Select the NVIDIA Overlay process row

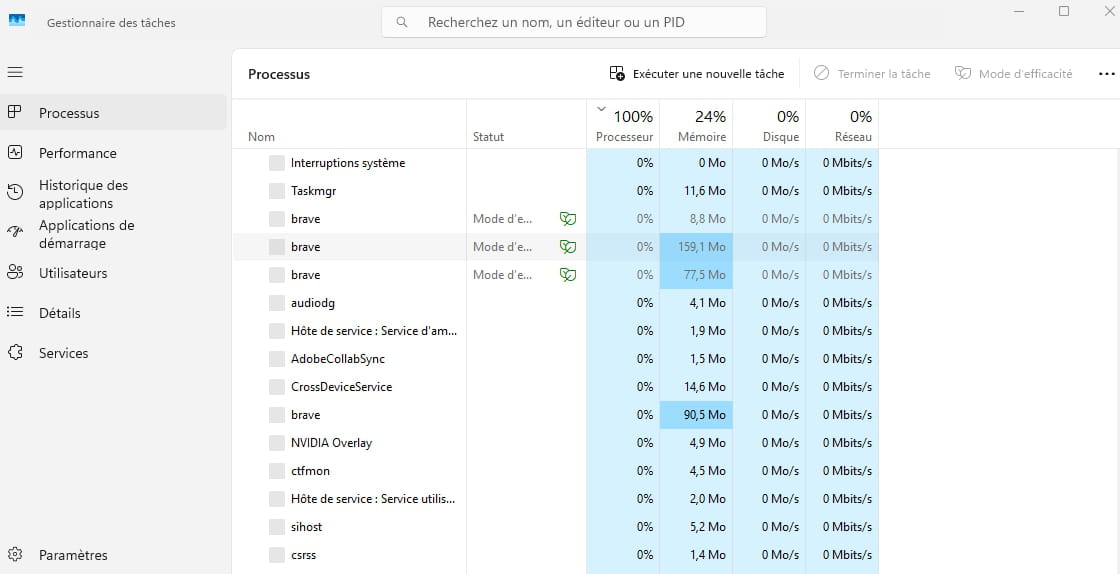556,443
